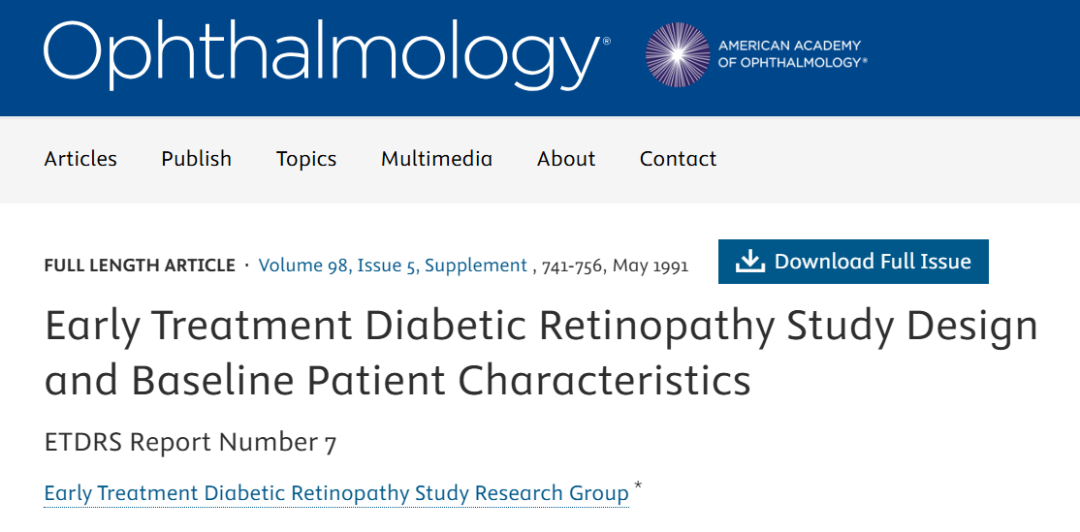Select Contact in the navigation bar
The width and height of the screenshot is (1080, 532).
pyautogui.click(x=678, y=159)
